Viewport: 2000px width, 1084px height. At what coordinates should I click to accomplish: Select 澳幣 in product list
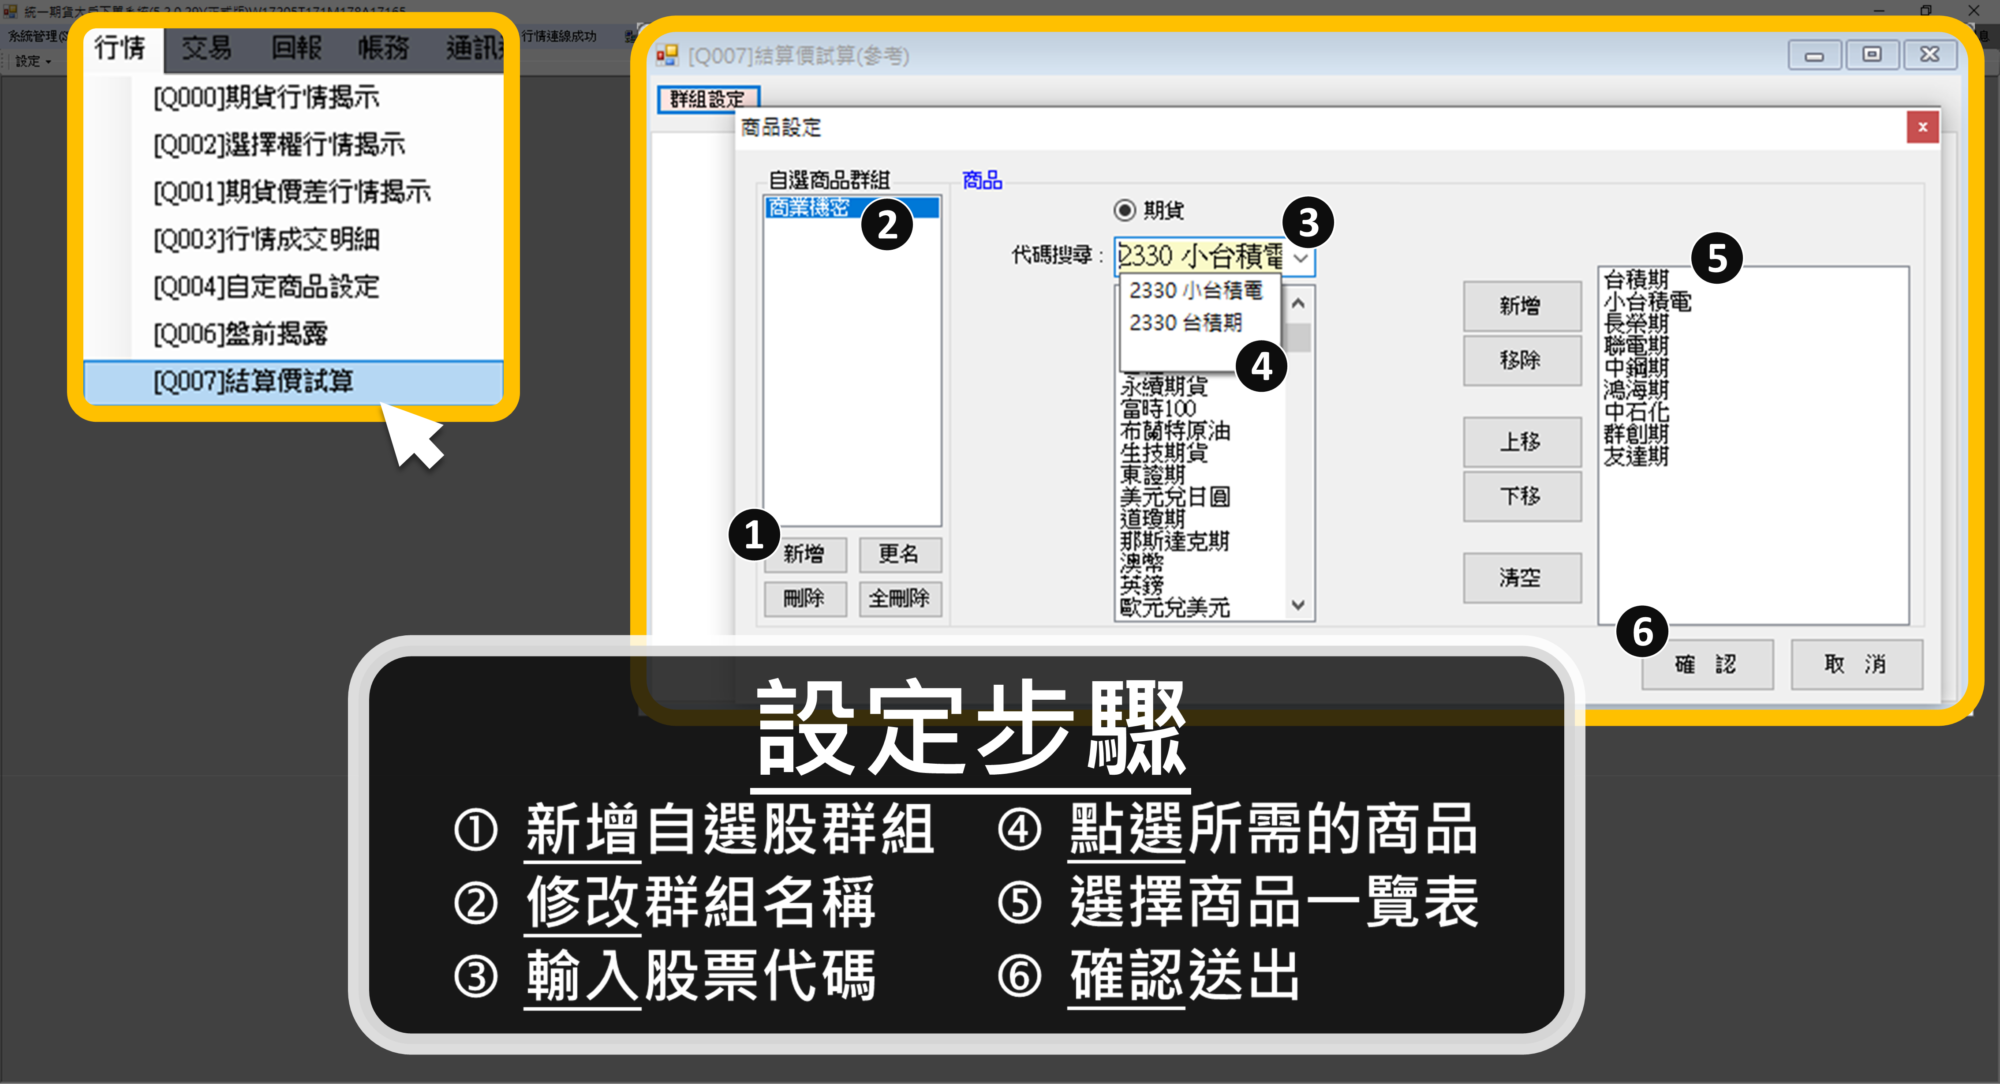point(1142,563)
